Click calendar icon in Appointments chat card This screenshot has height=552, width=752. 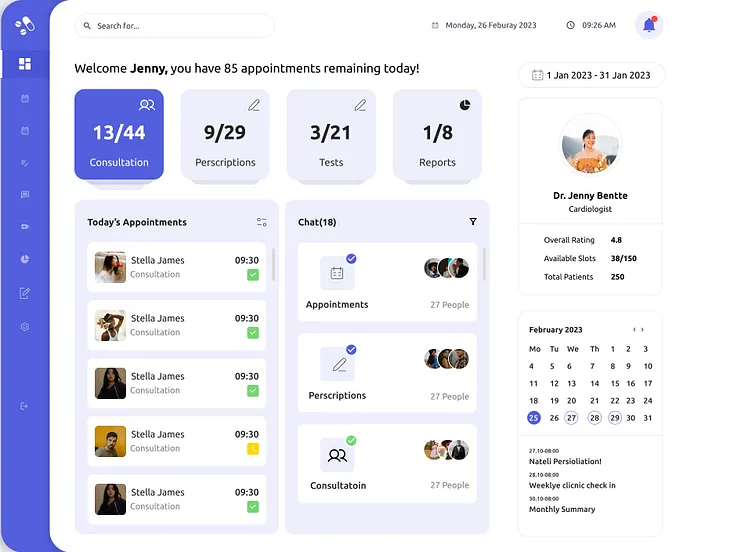[x=337, y=273]
